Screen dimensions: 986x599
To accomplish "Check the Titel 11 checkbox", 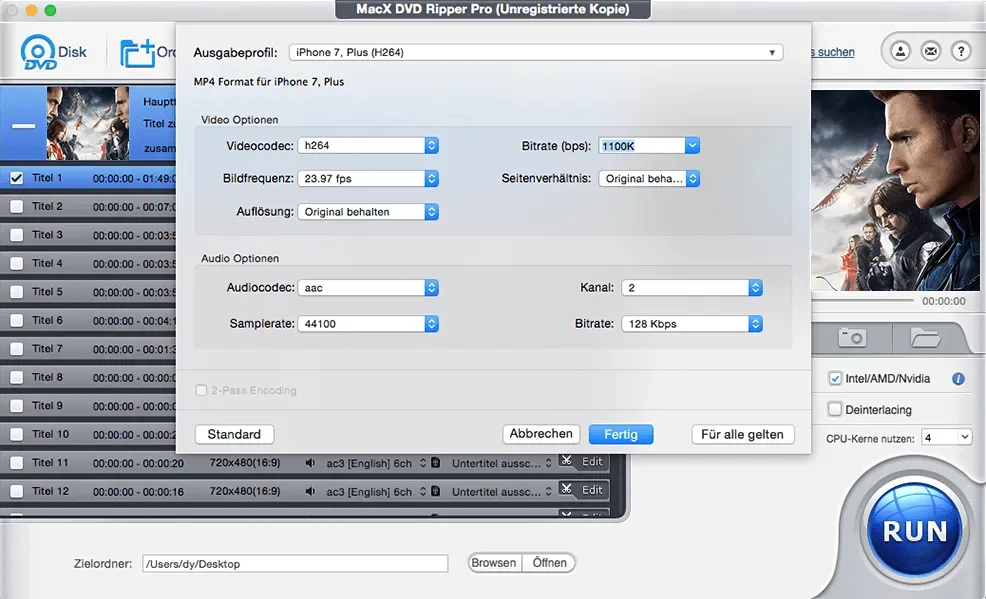I will [17, 463].
